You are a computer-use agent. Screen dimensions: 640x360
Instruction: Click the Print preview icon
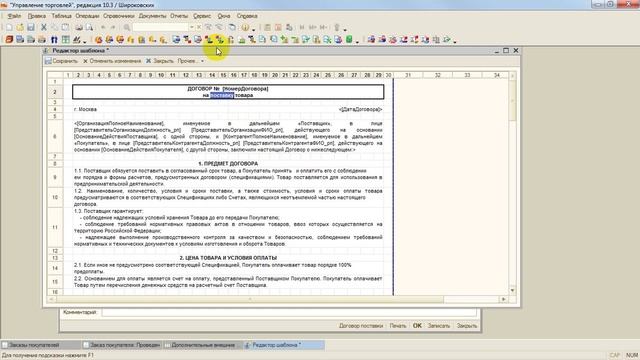click(x=89, y=27)
